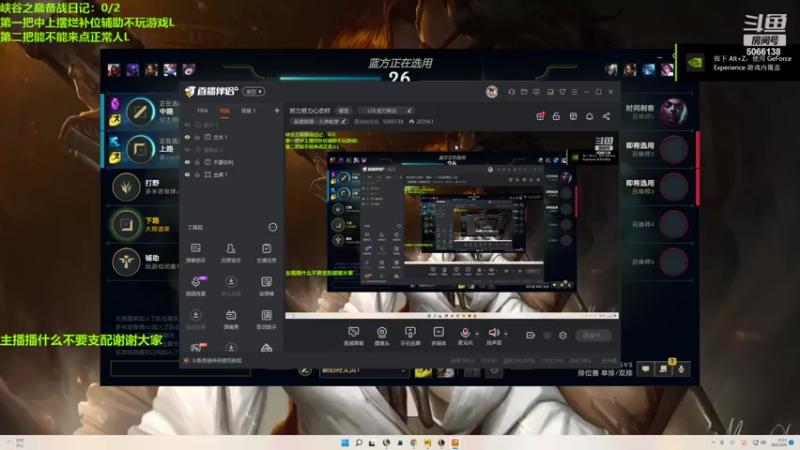The height and width of the screenshot is (450, 800).
Task: Toggle the unlock icon beside gift box
Action: (557, 116)
